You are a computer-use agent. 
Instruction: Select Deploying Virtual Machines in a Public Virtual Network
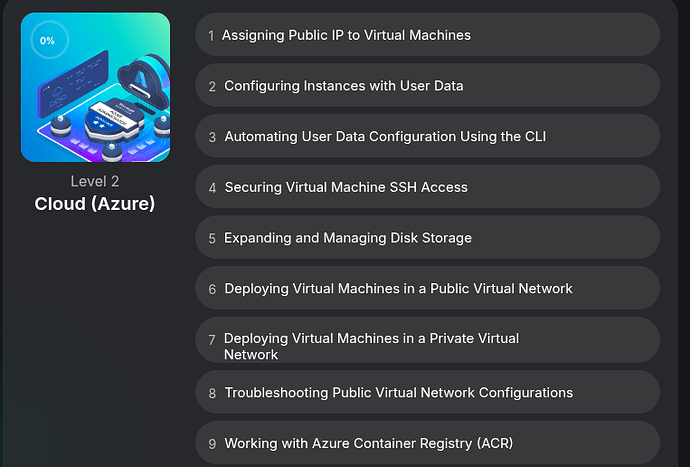click(x=398, y=288)
